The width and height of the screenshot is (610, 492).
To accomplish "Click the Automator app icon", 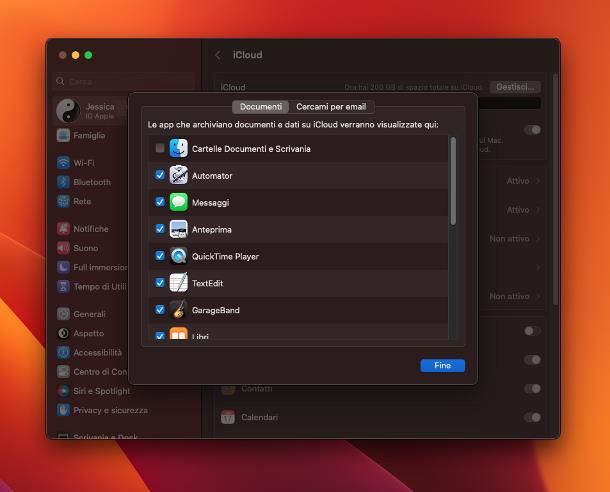I will coord(179,175).
